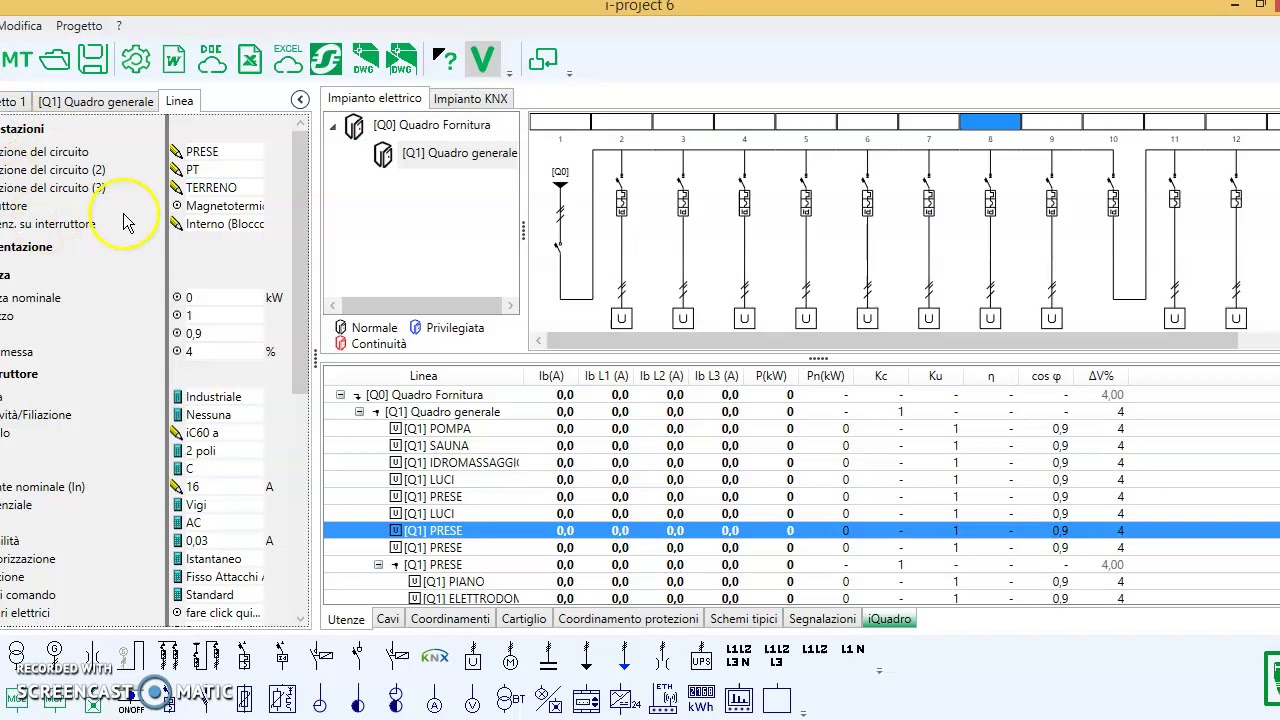Click the nominal current field showing 16
Screen dimensions: 1280x720
coord(220,487)
